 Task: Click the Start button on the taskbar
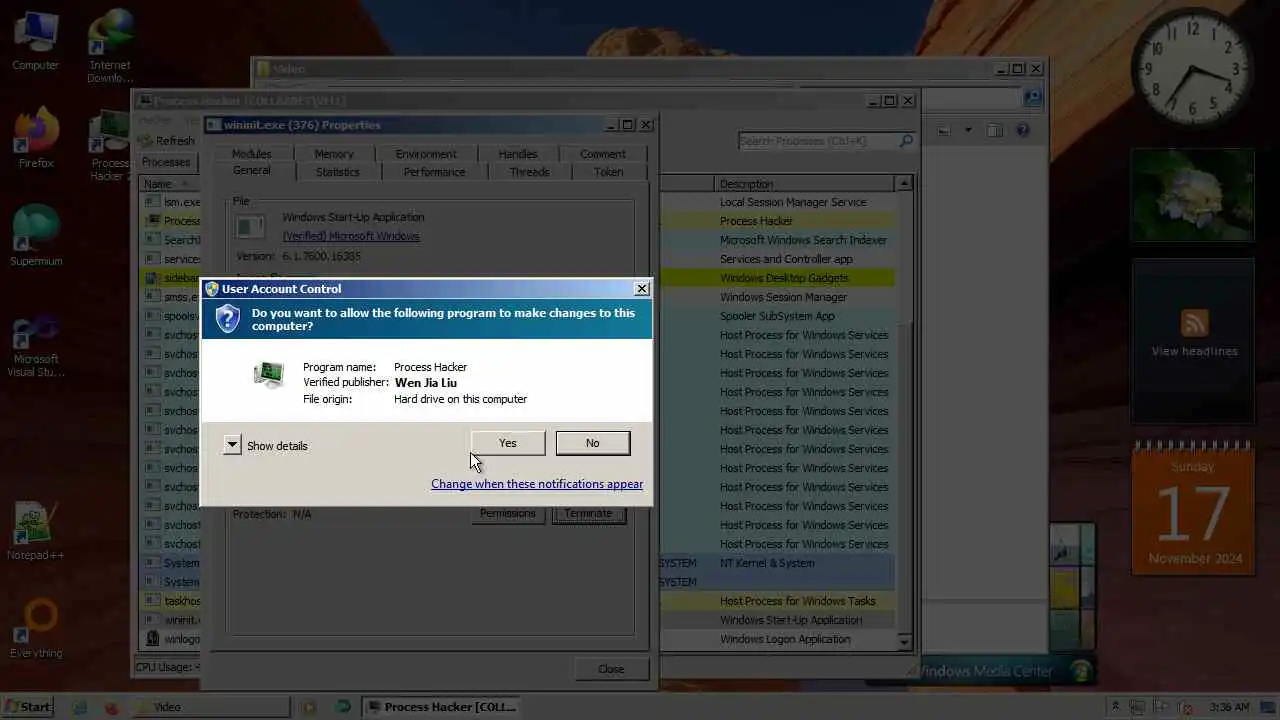[27, 707]
